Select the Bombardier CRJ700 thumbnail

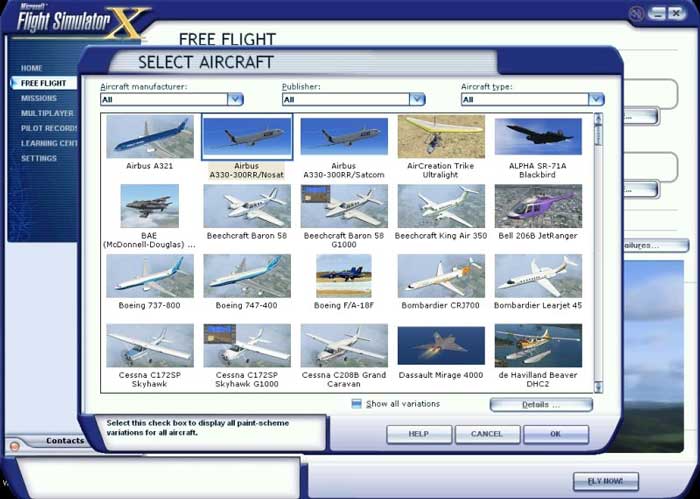(x=441, y=276)
